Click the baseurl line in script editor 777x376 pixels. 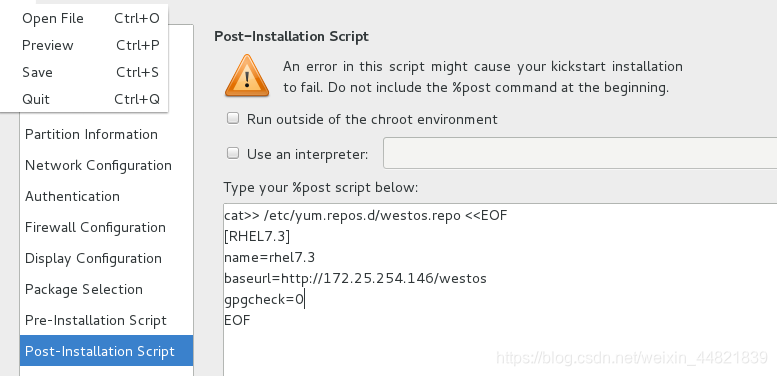point(355,278)
